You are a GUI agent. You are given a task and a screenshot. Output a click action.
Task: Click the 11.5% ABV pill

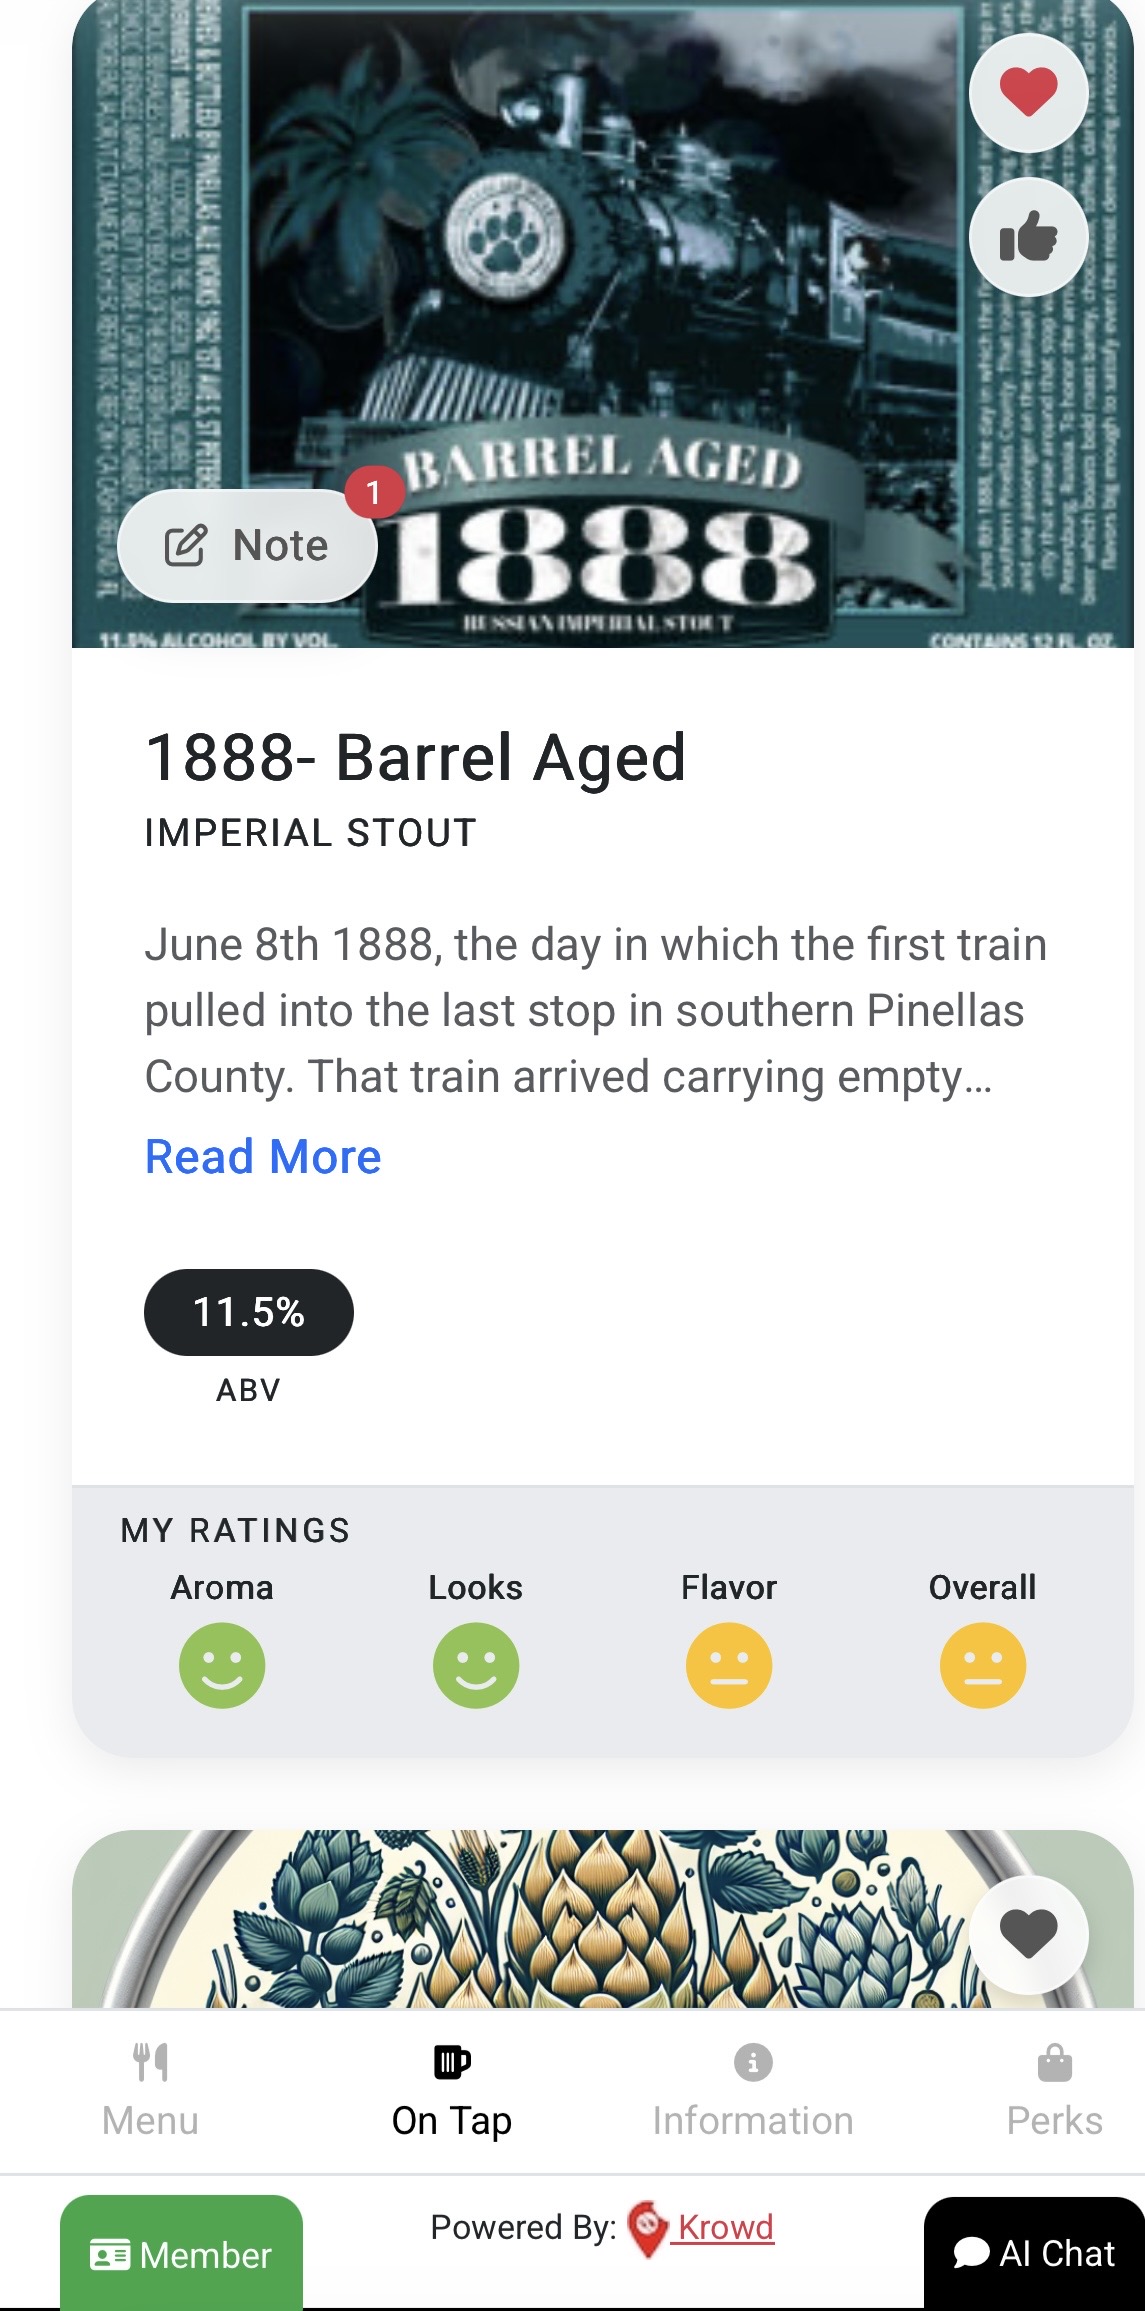[x=249, y=1312]
